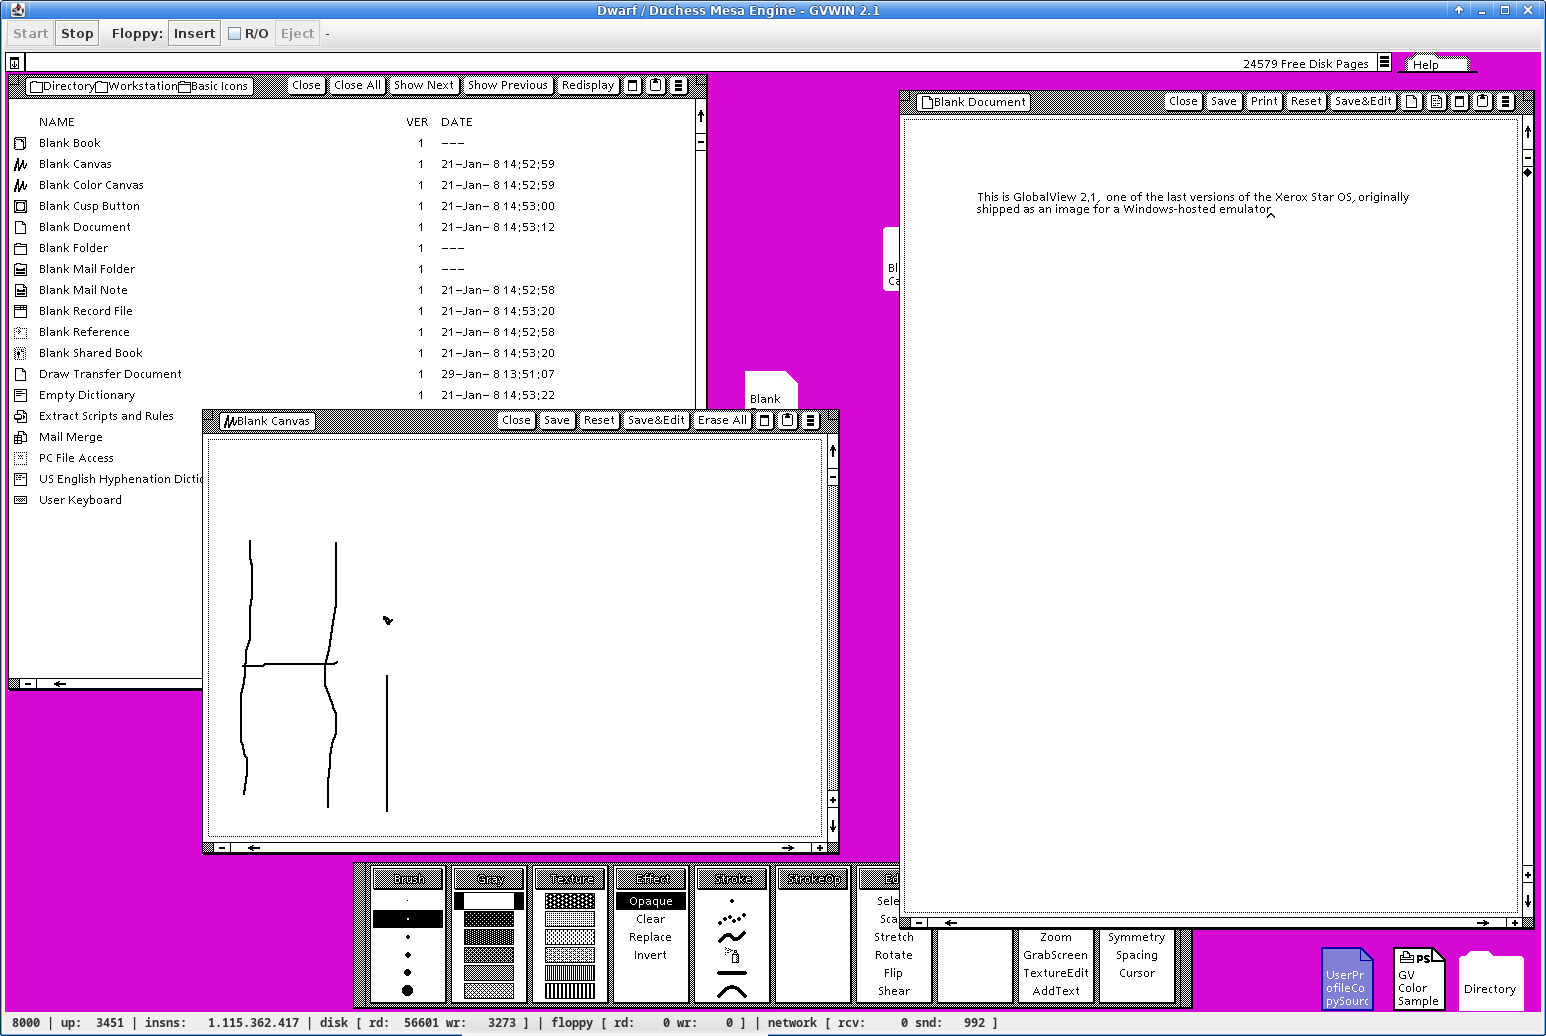Viewport: 1546px width, 1036px height.
Task: Open the Directory folder desktop icon
Action: coord(1490,979)
